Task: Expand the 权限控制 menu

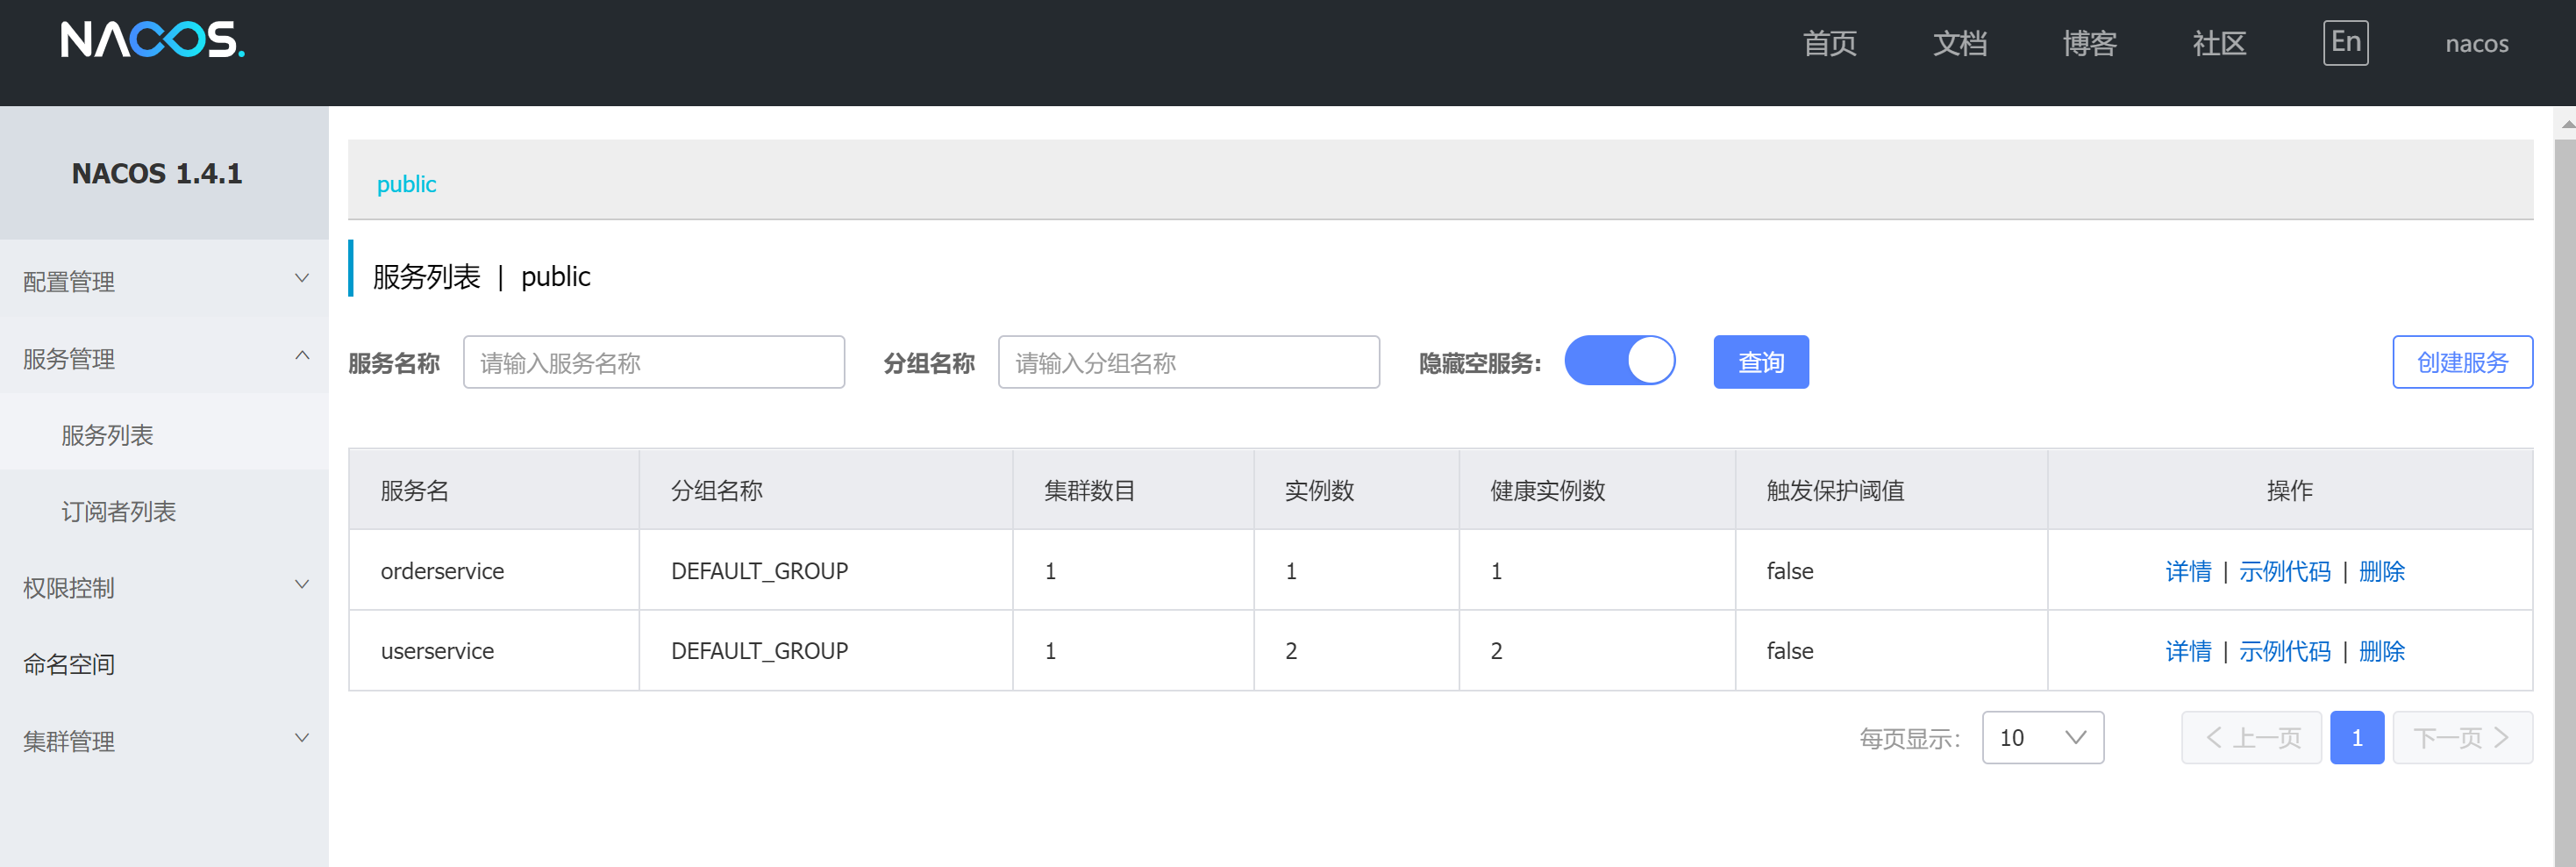Action: pos(165,587)
